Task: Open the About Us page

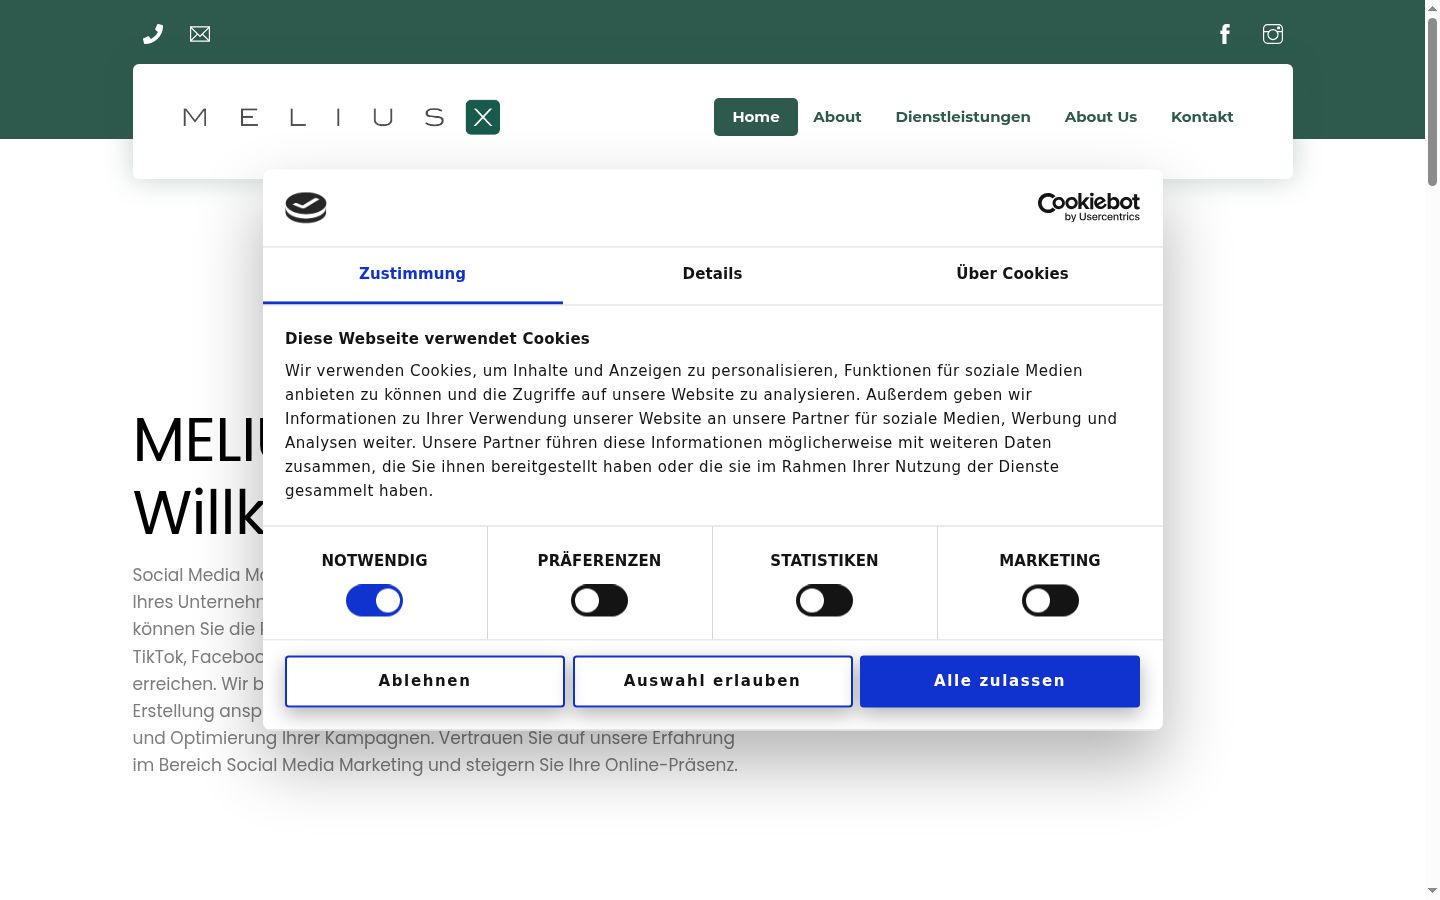Action: 1101,117
